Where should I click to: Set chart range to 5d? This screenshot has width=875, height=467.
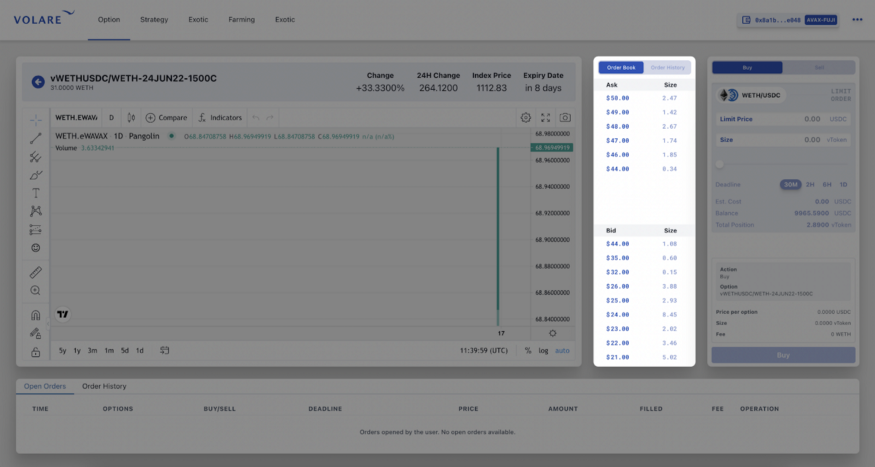tap(124, 350)
